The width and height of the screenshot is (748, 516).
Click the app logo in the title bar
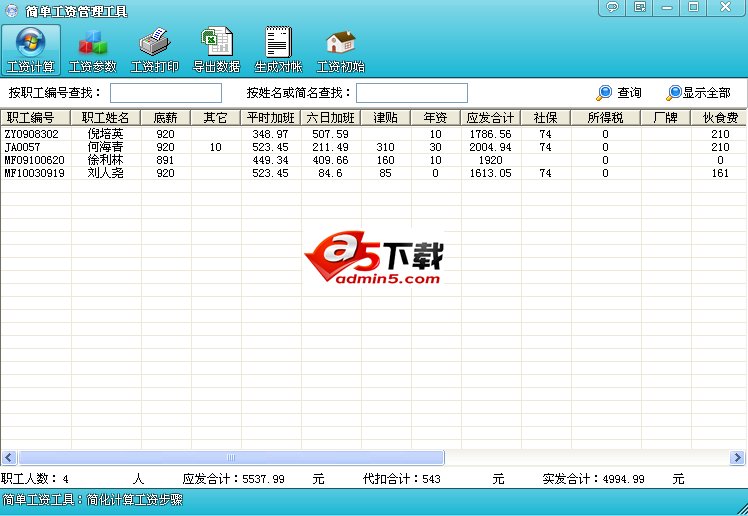(x=11, y=10)
